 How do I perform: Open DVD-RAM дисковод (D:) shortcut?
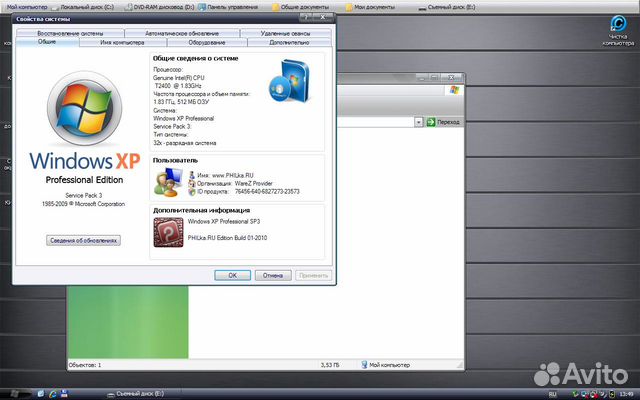[x=160, y=7]
